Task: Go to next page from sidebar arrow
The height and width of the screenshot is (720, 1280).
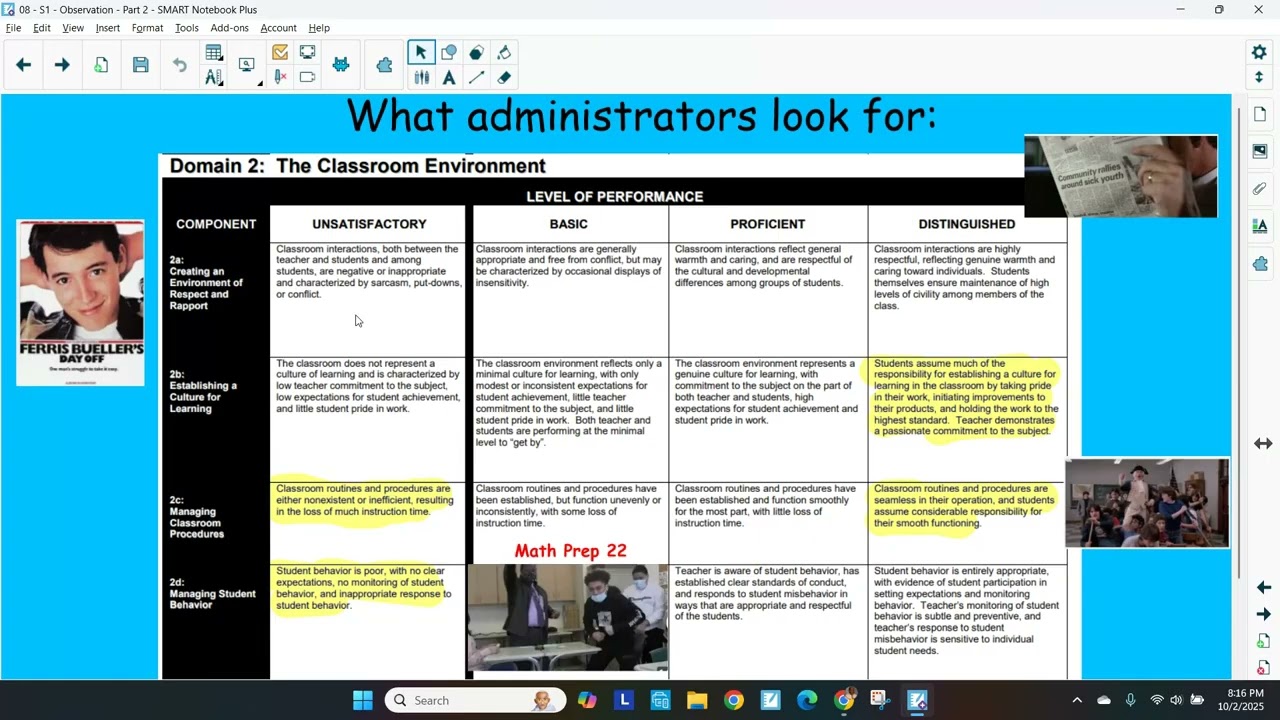Action: (1263, 614)
